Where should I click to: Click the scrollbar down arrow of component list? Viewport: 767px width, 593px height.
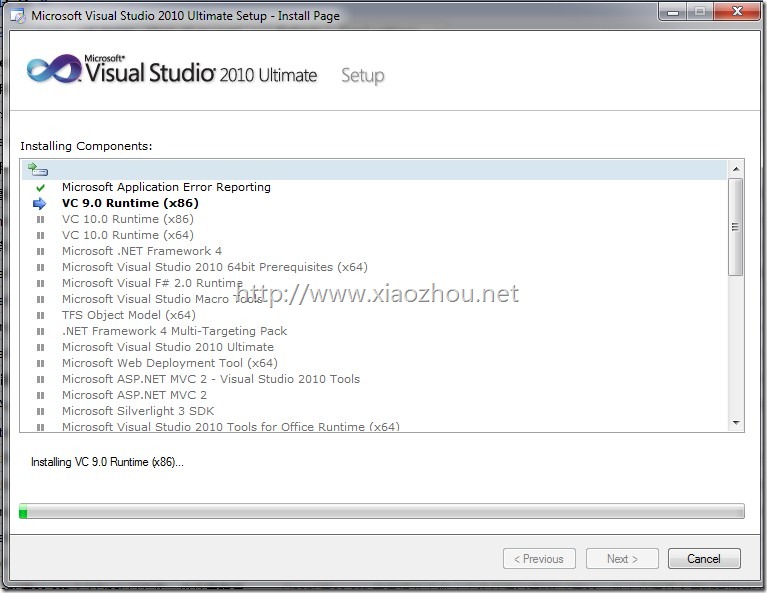[736, 423]
